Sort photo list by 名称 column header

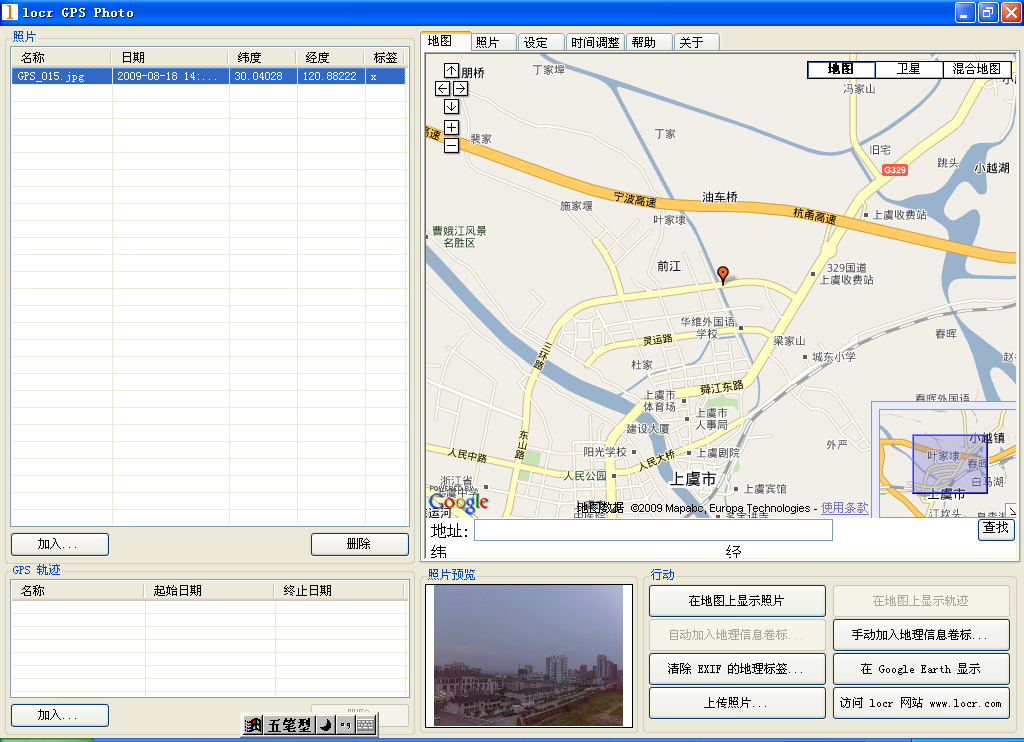61,57
